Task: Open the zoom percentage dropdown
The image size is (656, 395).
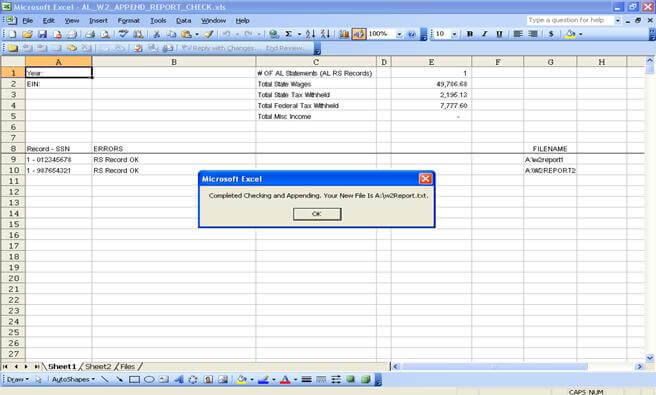Action: pos(399,34)
